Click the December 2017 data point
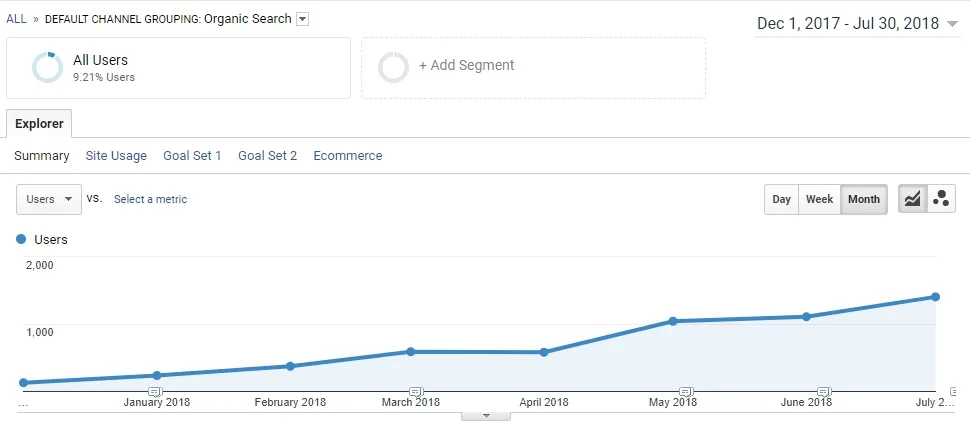Viewport: 970px width, 423px height. (24, 383)
